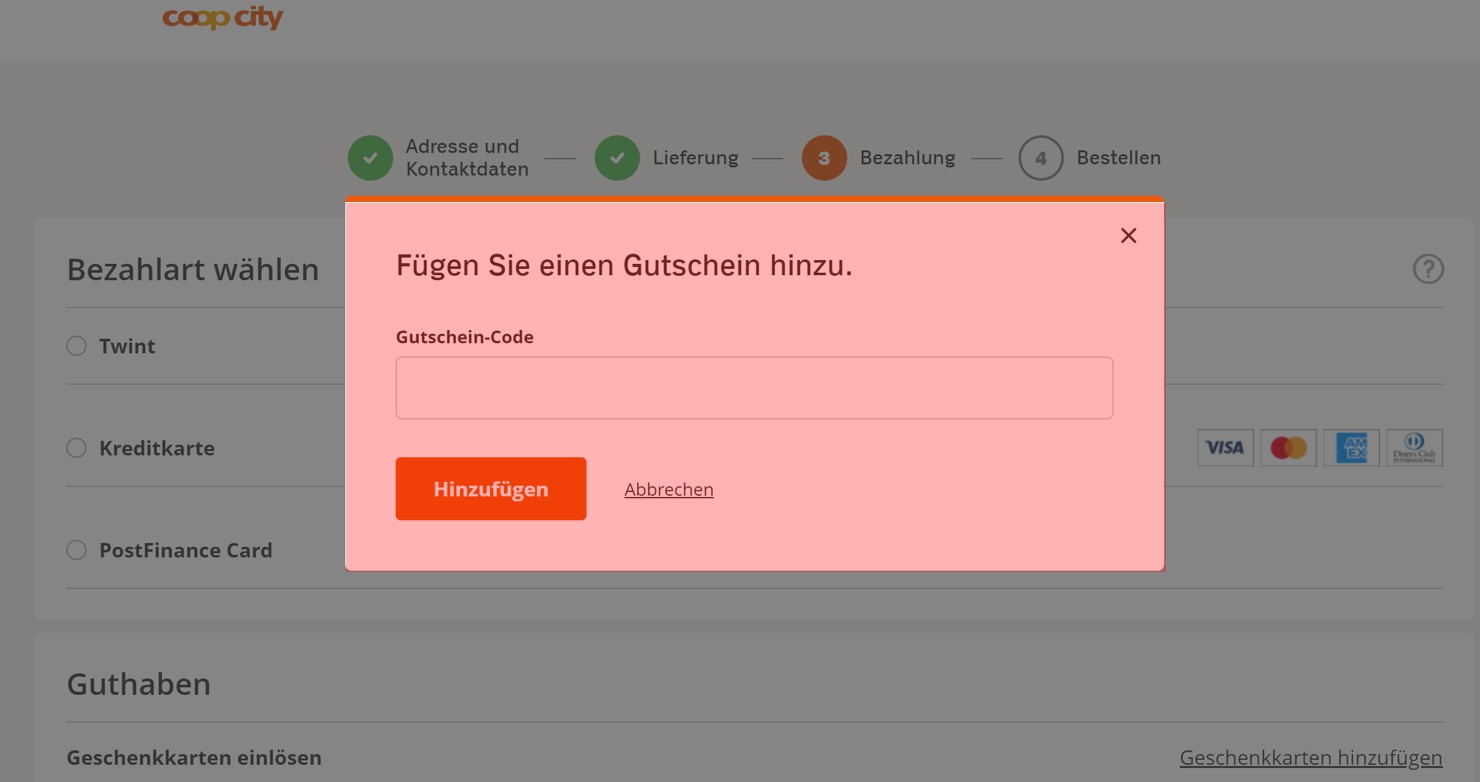The image size is (1480, 782).
Task: Go to Adresse und Kontaktdaten step label
Action: [467, 158]
